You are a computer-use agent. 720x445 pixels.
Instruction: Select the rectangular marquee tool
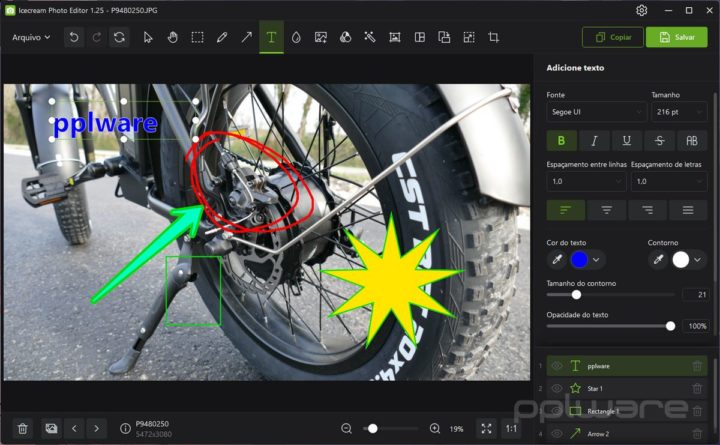pyautogui.click(x=197, y=37)
